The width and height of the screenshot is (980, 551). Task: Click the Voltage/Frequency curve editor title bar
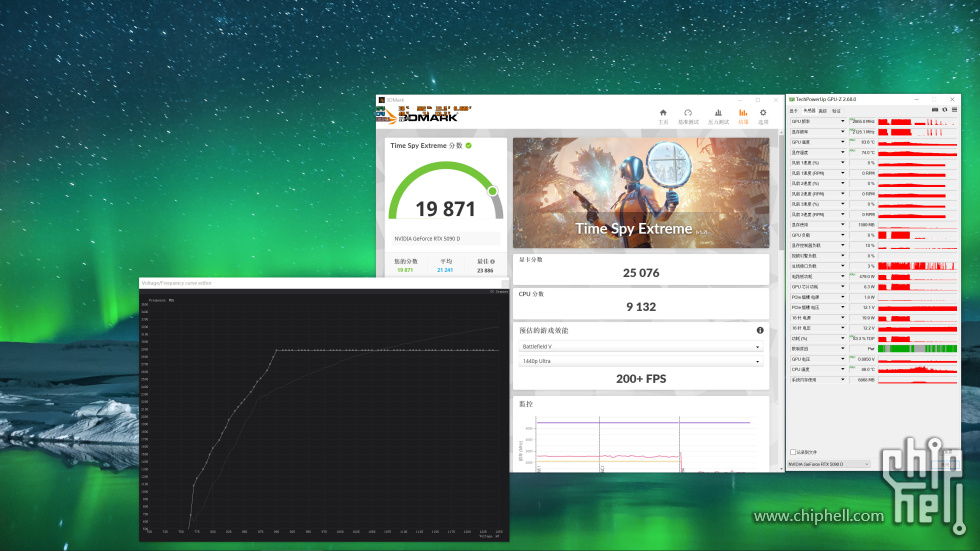pos(324,283)
